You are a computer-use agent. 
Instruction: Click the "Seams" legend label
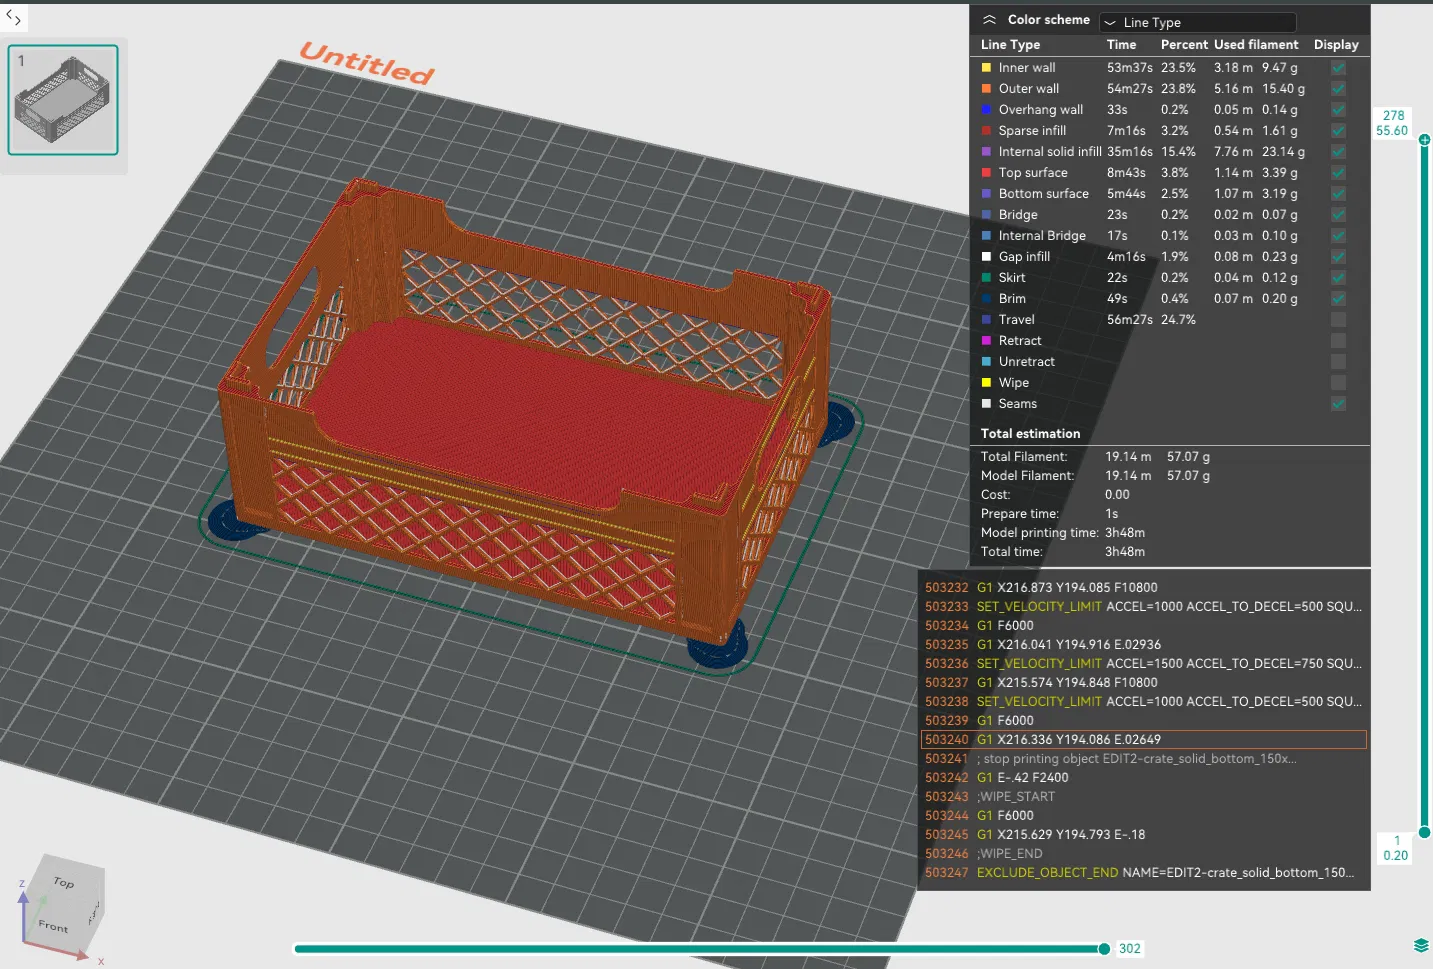point(1017,404)
